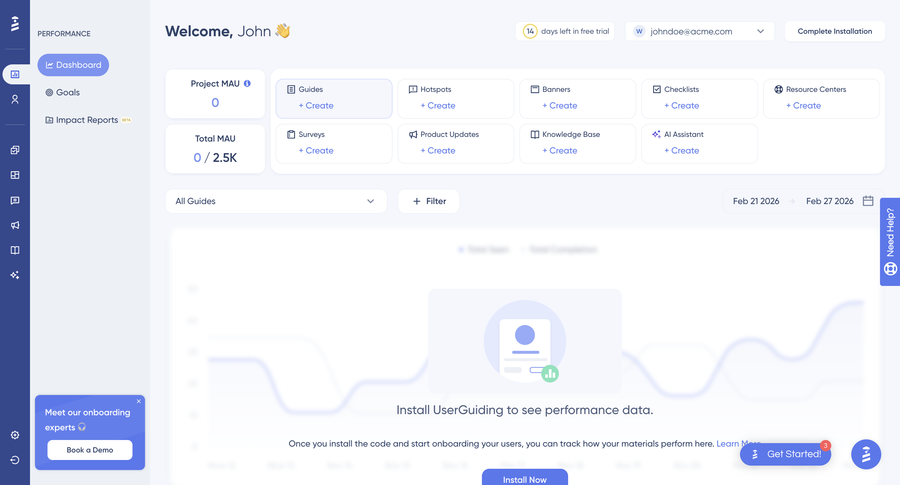Click the Project MAU info icon
The image size is (900, 485).
click(247, 83)
